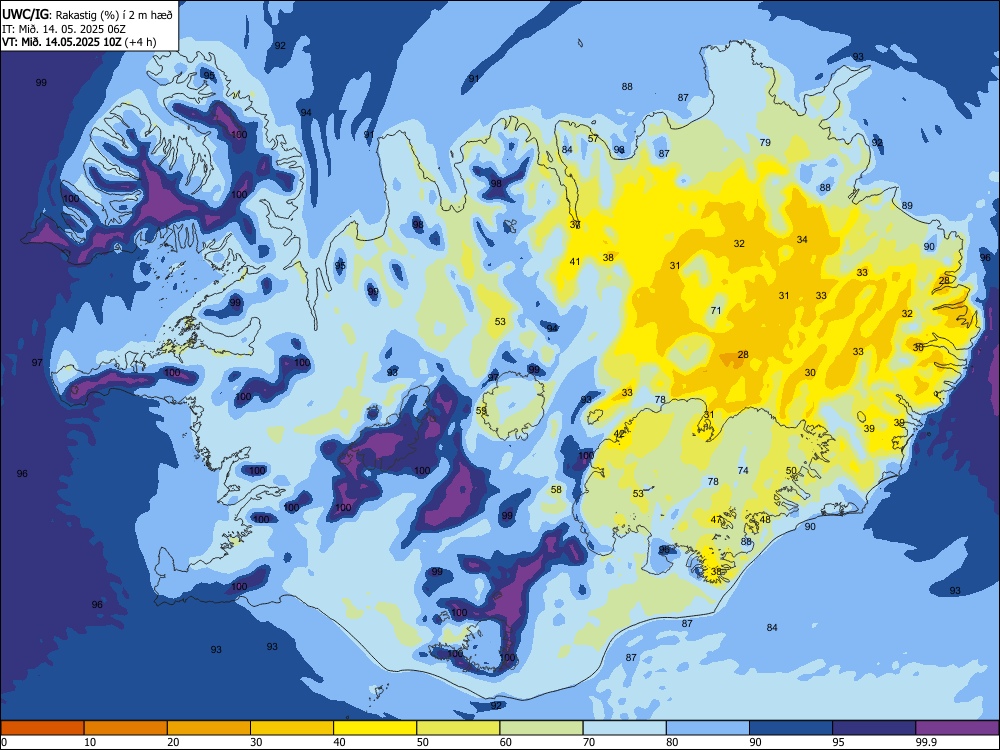The height and width of the screenshot is (750, 1000).
Task: Click the '41' humidity value on the map
Action: (x=575, y=261)
